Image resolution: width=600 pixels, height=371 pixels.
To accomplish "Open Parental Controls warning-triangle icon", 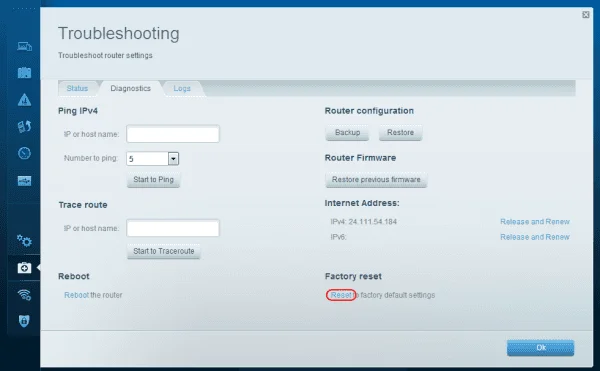I will 24,100.
